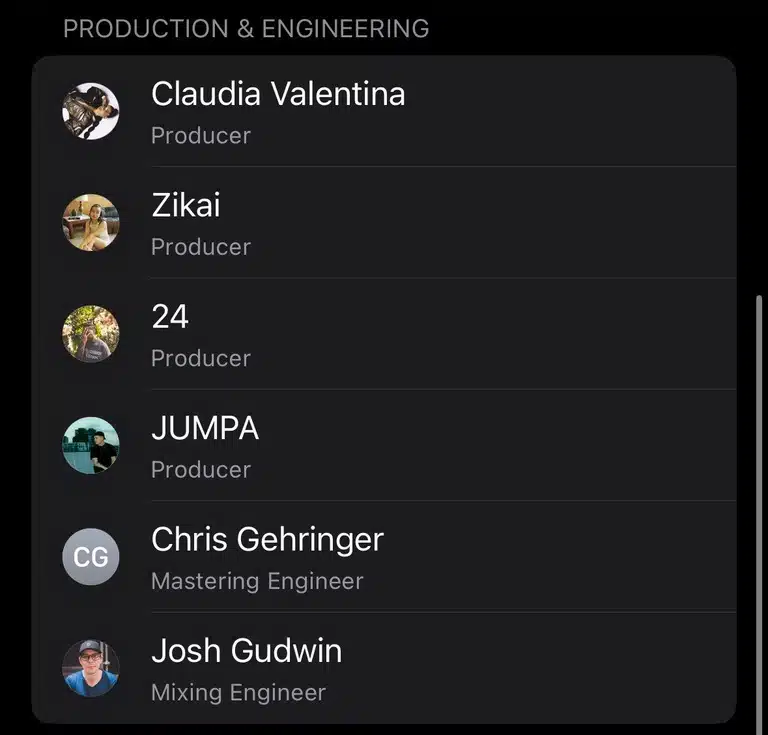
Task: Click the CG initials avatar
Action: coord(91,557)
